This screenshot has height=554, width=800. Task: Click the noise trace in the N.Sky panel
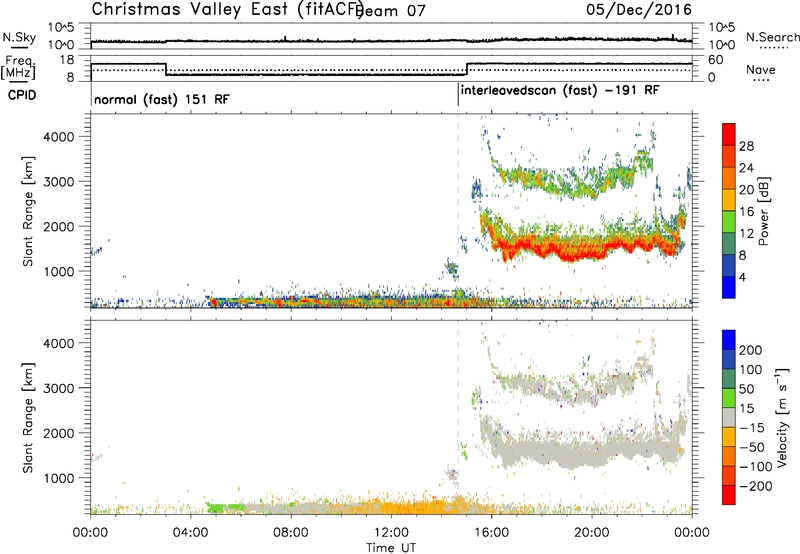tap(391, 40)
